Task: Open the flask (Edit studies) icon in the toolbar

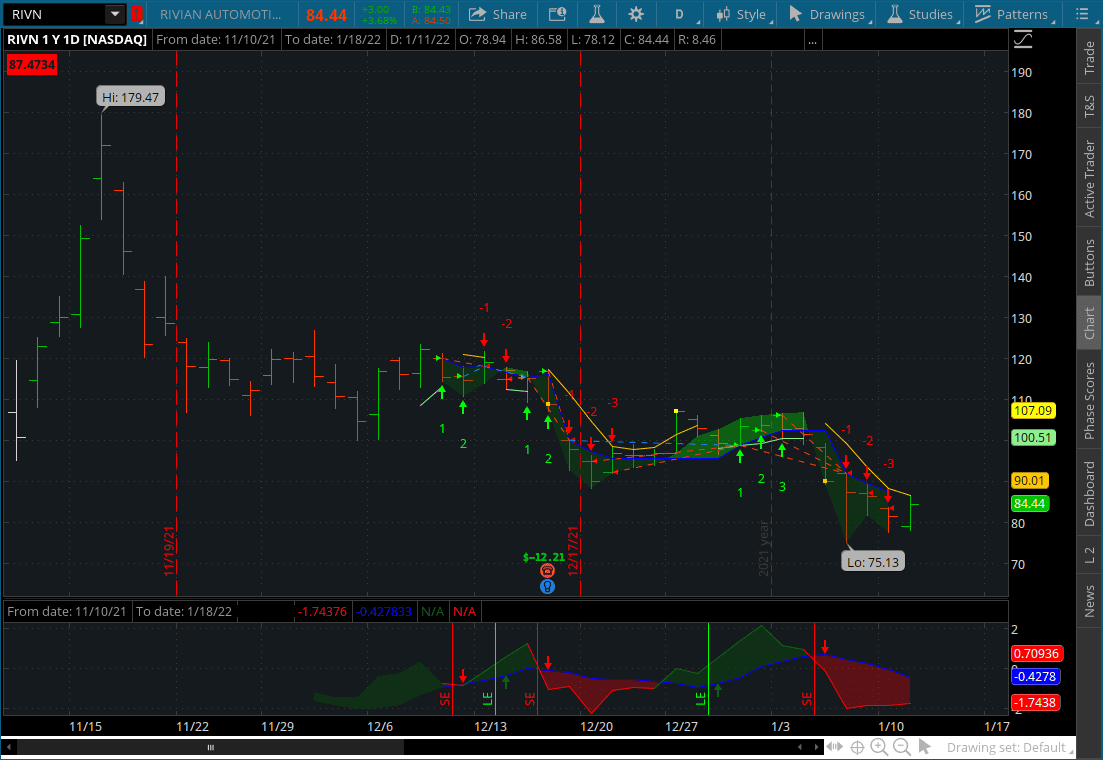Action: click(597, 14)
